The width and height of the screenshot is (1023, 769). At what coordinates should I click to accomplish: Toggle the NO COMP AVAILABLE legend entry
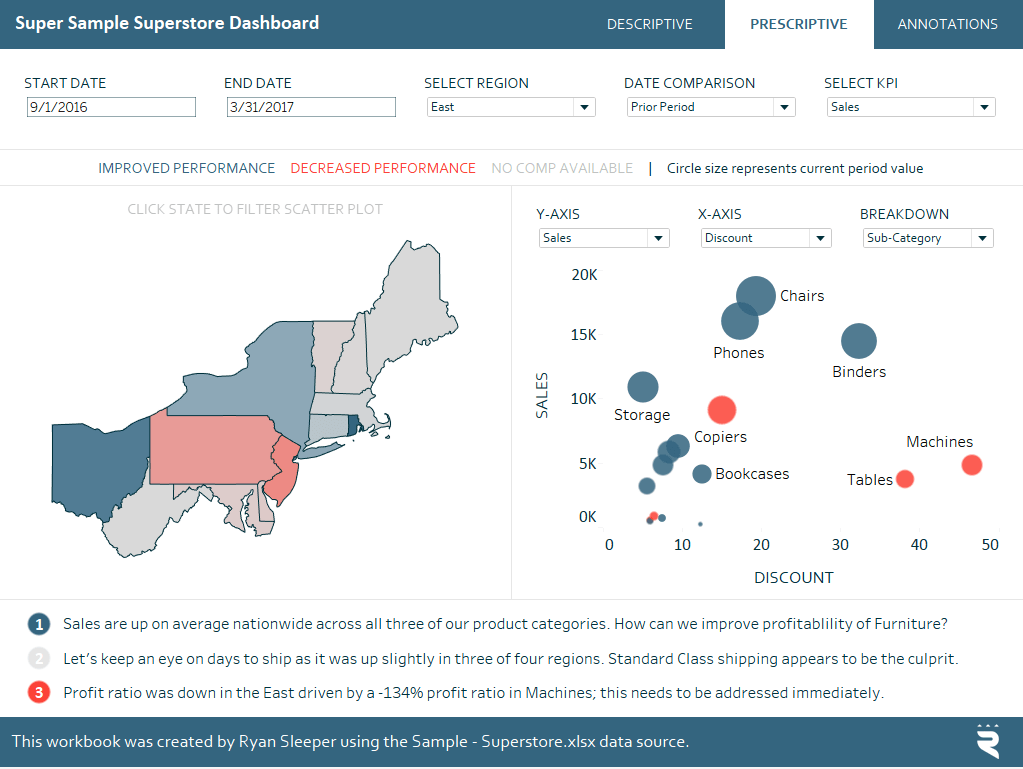pos(562,168)
